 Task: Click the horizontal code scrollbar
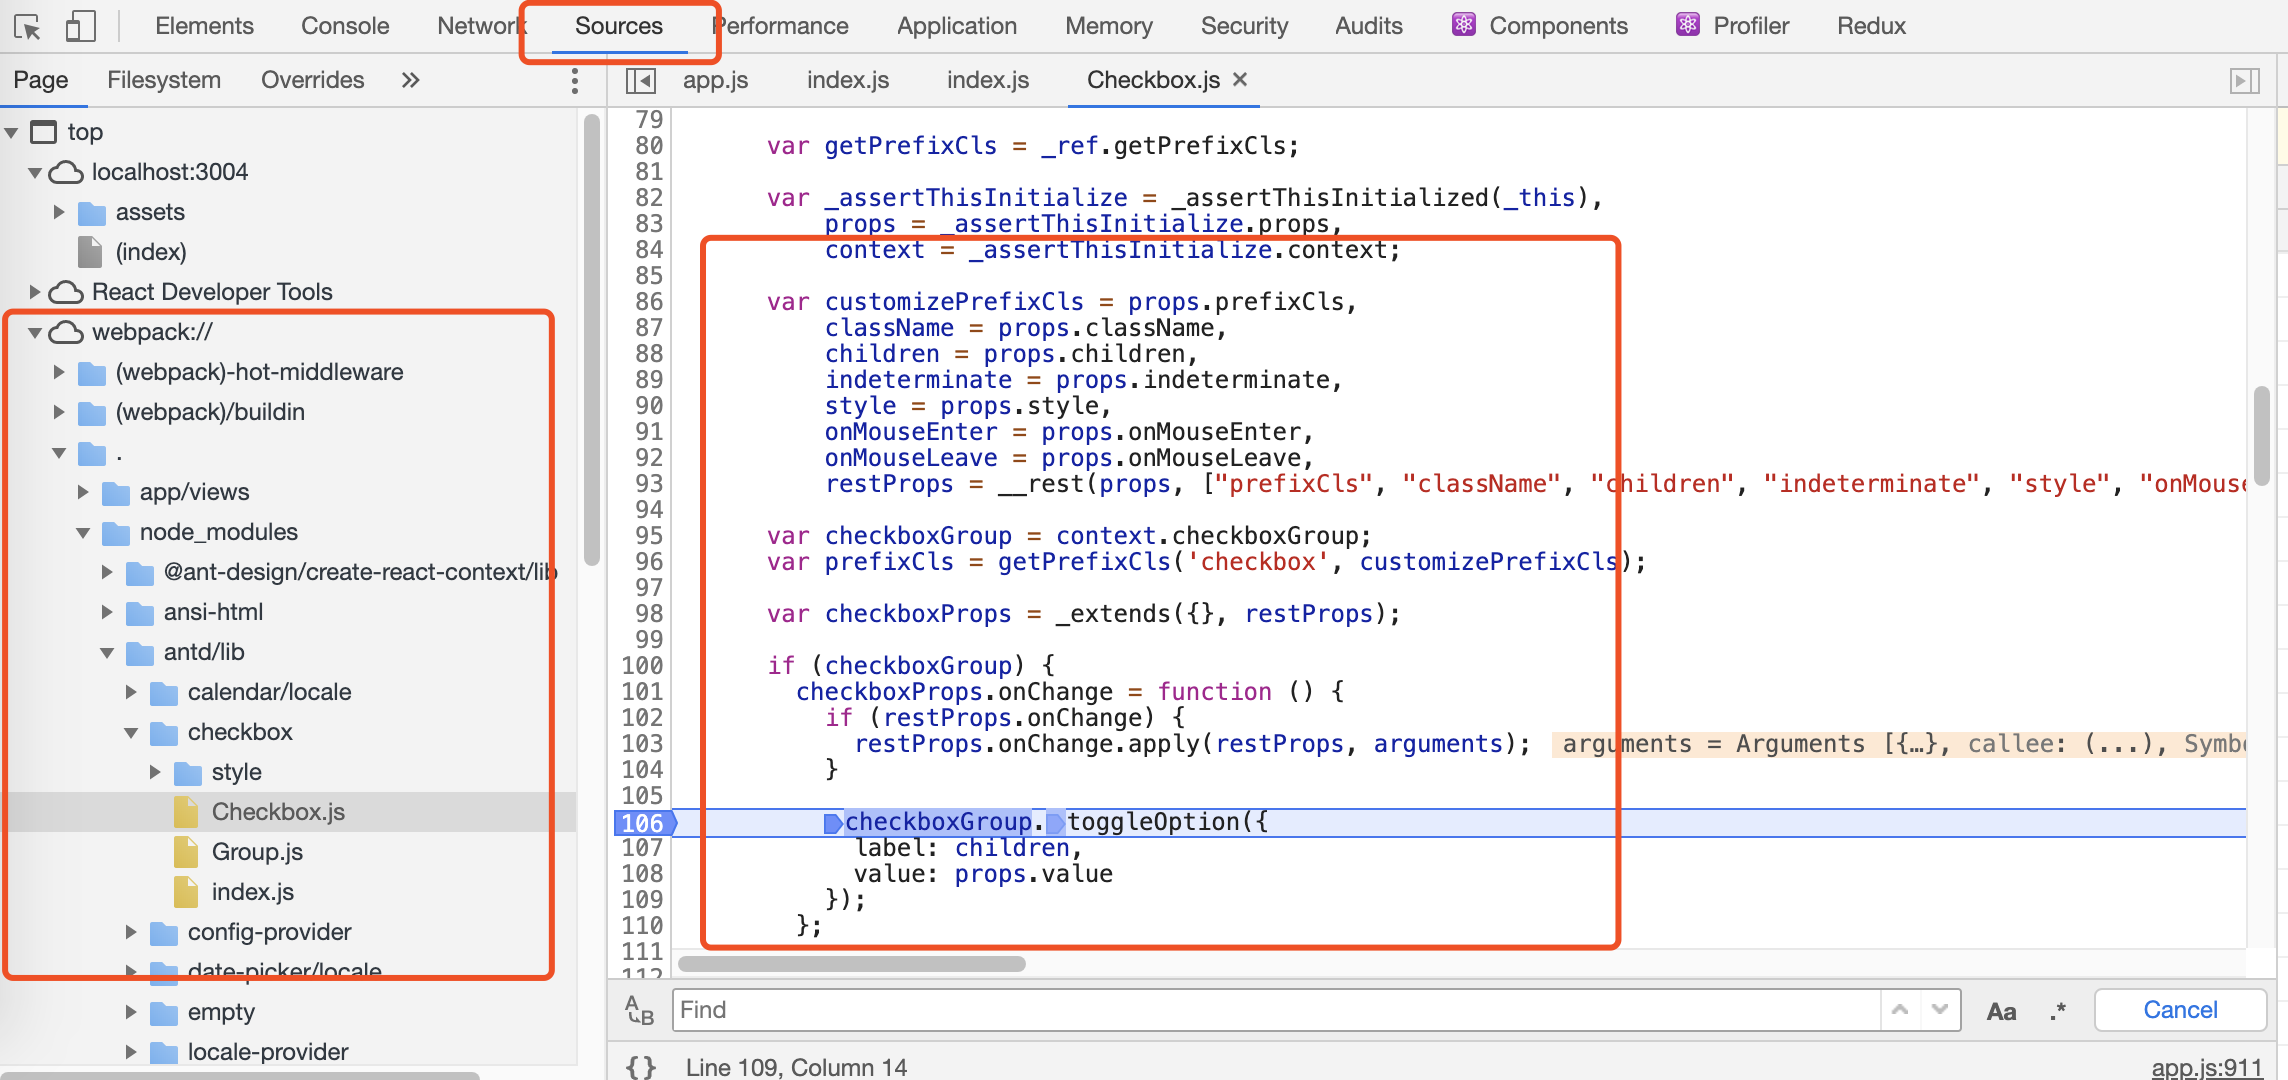click(x=852, y=964)
